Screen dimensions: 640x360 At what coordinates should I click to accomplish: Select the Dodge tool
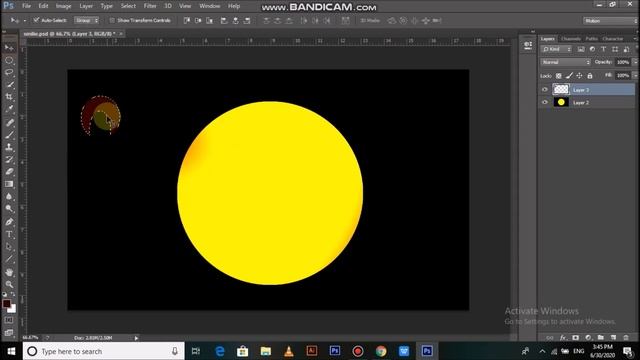click(x=9, y=209)
